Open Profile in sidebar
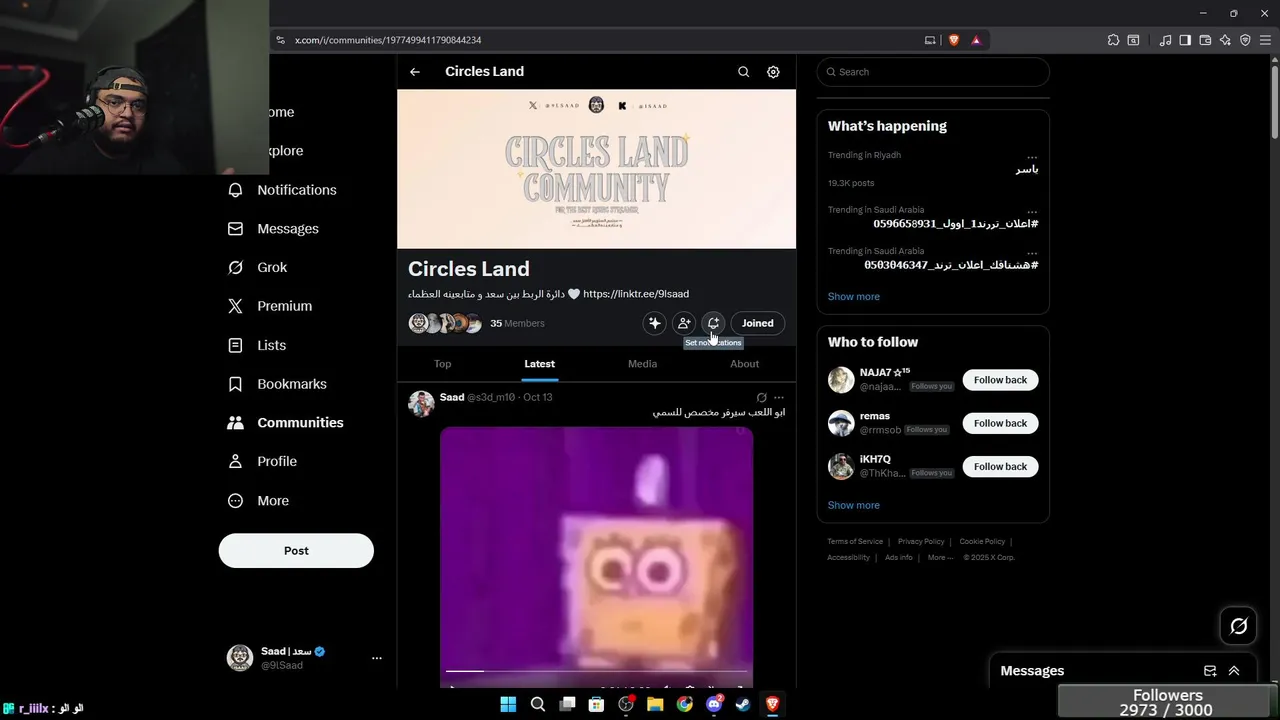The height and width of the screenshot is (720, 1280). [262, 461]
